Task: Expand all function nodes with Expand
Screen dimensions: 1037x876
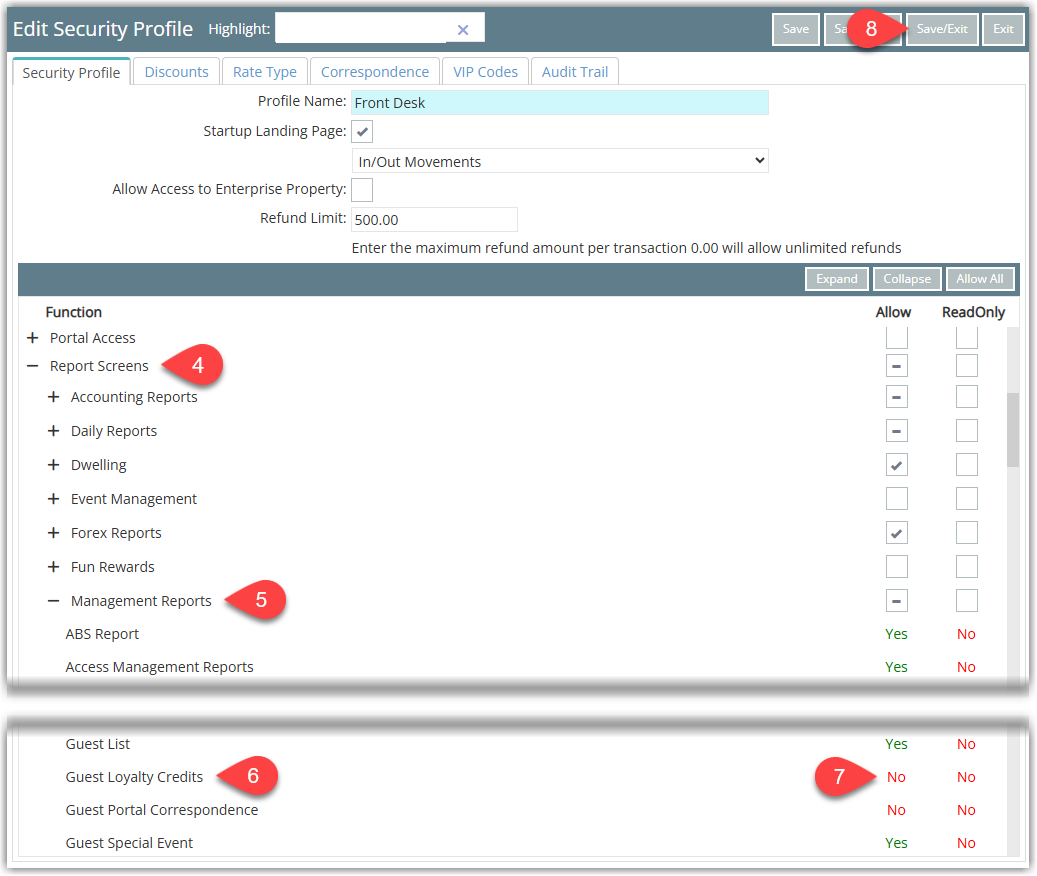Action: tap(837, 279)
